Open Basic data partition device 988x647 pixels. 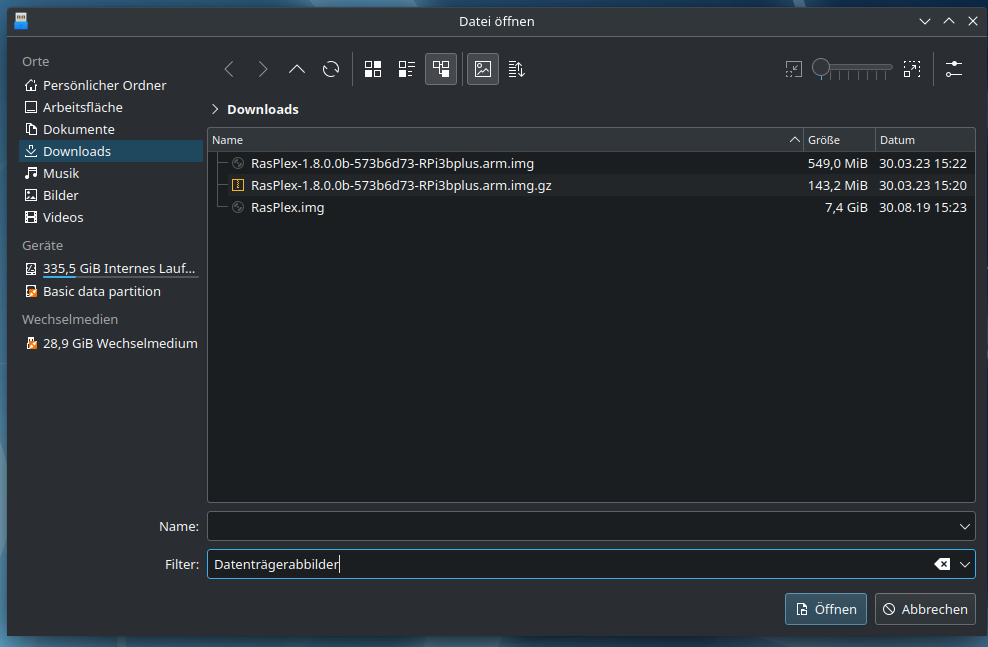112,292
